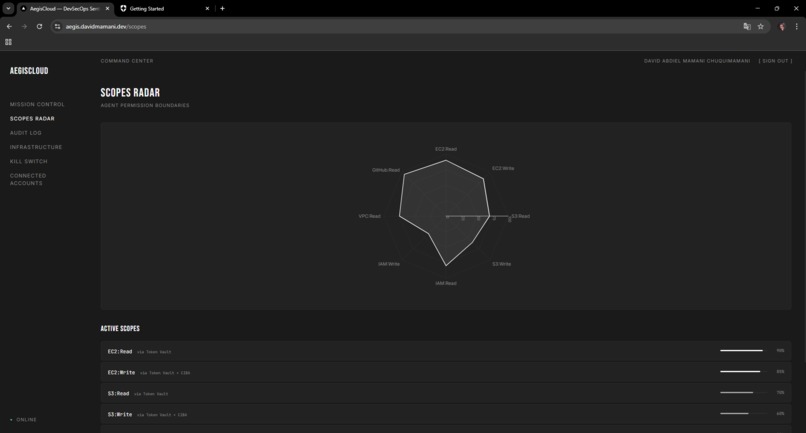
Task: Close the AegisCloud tab
Action: [x=107, y=8]
